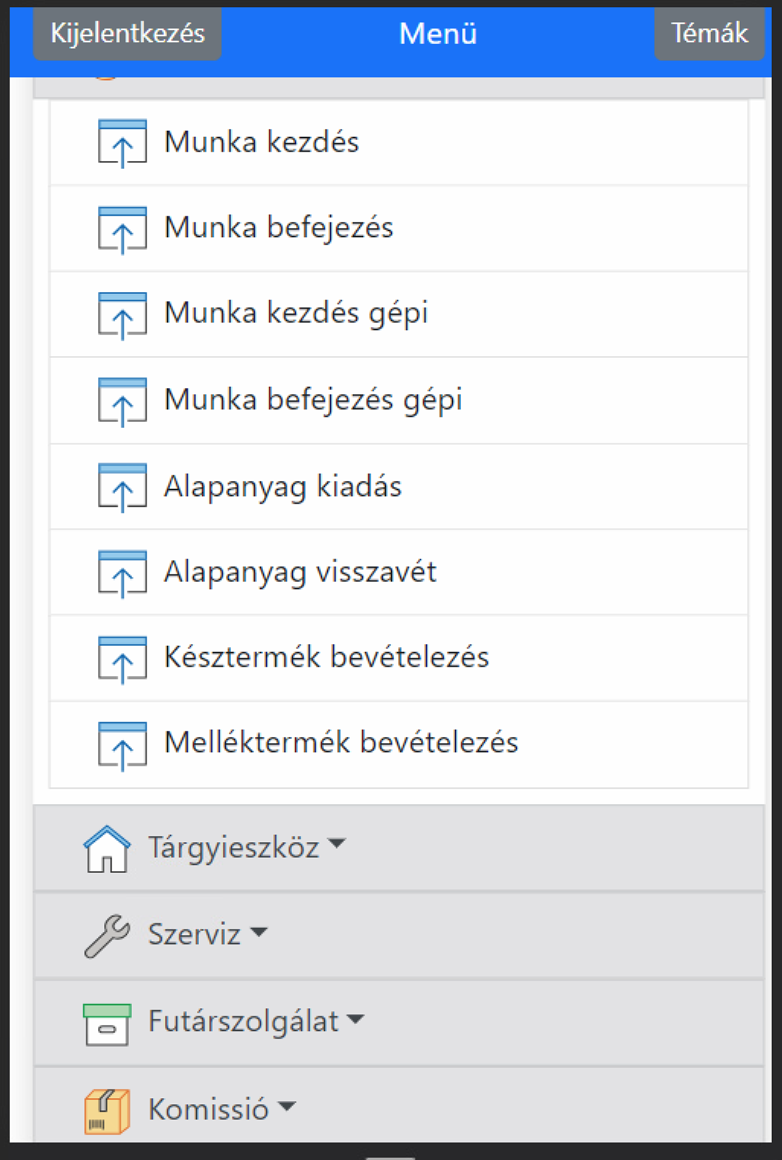
Task: Click the wrench icon for Szerviz
Action: pyautogui.click(x=106, y=936)
